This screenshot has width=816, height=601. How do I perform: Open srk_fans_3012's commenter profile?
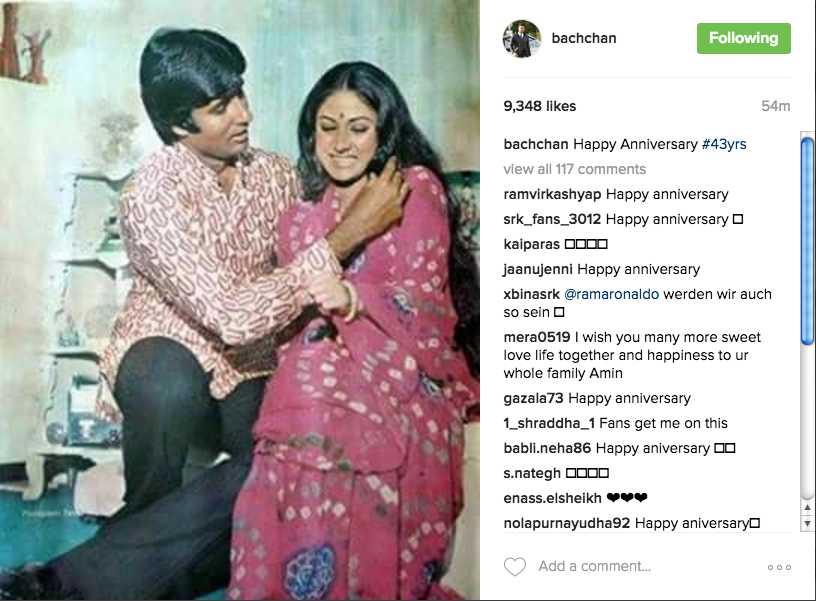coord(552,220)
